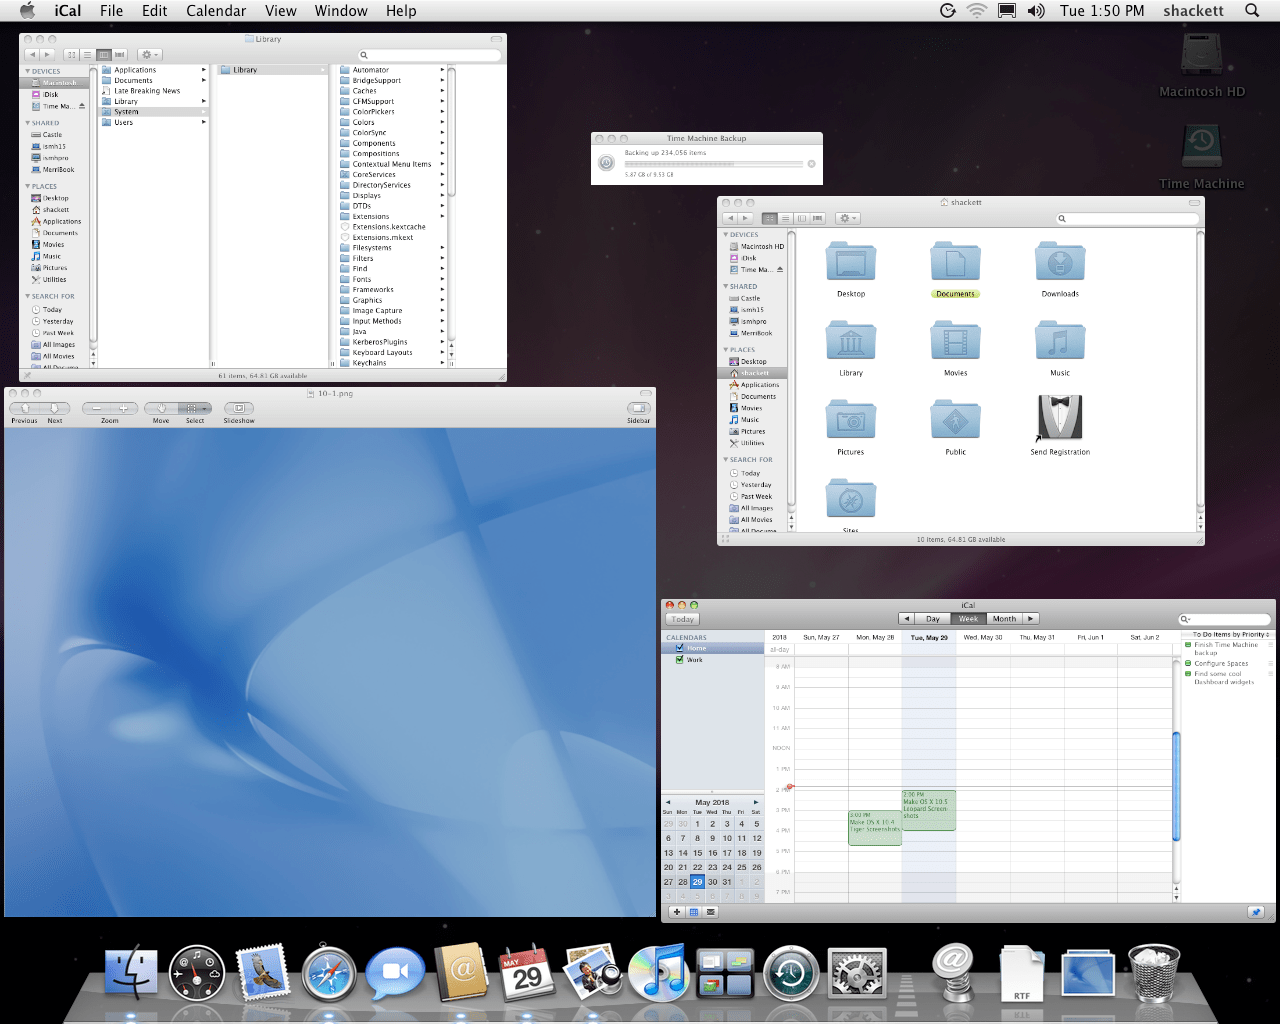The width and height of the screenshot is (1280, 1024).
Task: Select the Move hand tool in Preview
Action: (x=161, y=408)
